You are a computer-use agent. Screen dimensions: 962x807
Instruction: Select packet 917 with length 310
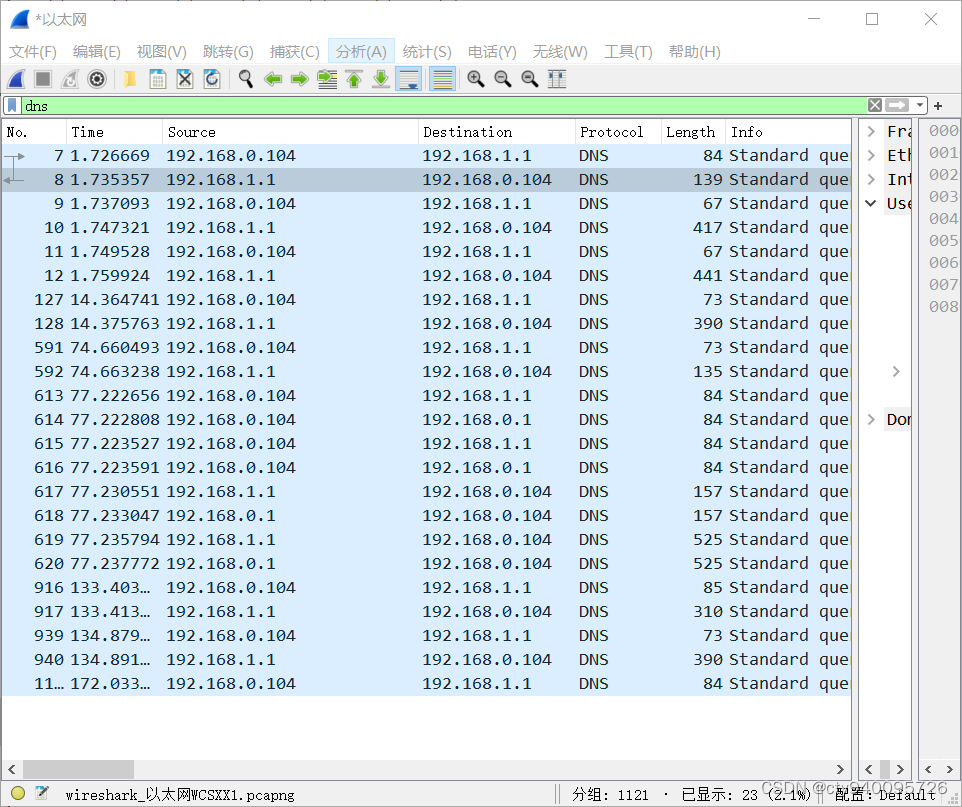click(x=426, y=611)
